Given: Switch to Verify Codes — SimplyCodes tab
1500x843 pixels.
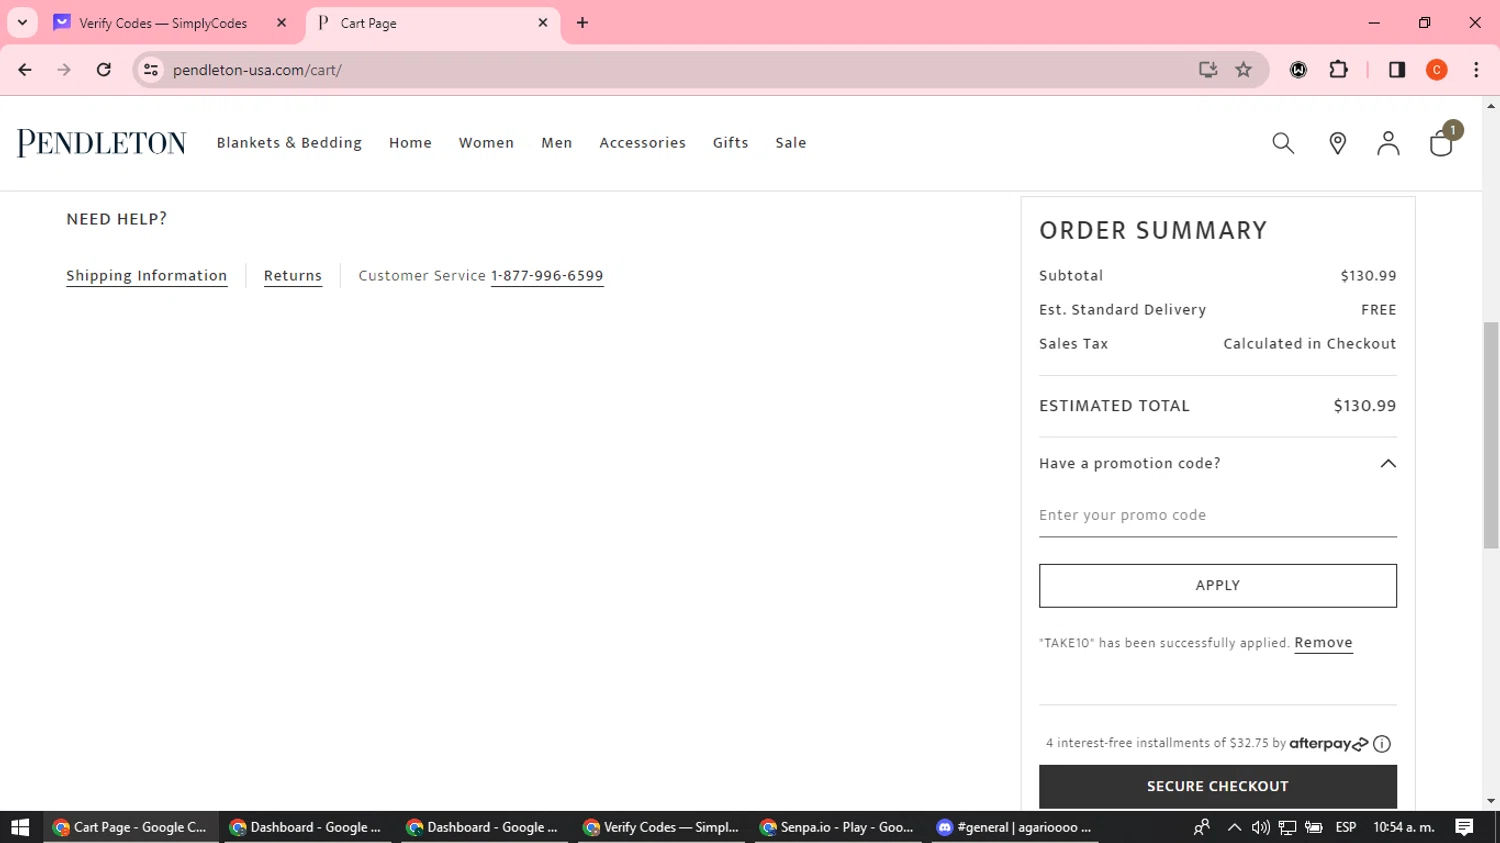Looking at the screenshot, I should (x=171, y=23).
